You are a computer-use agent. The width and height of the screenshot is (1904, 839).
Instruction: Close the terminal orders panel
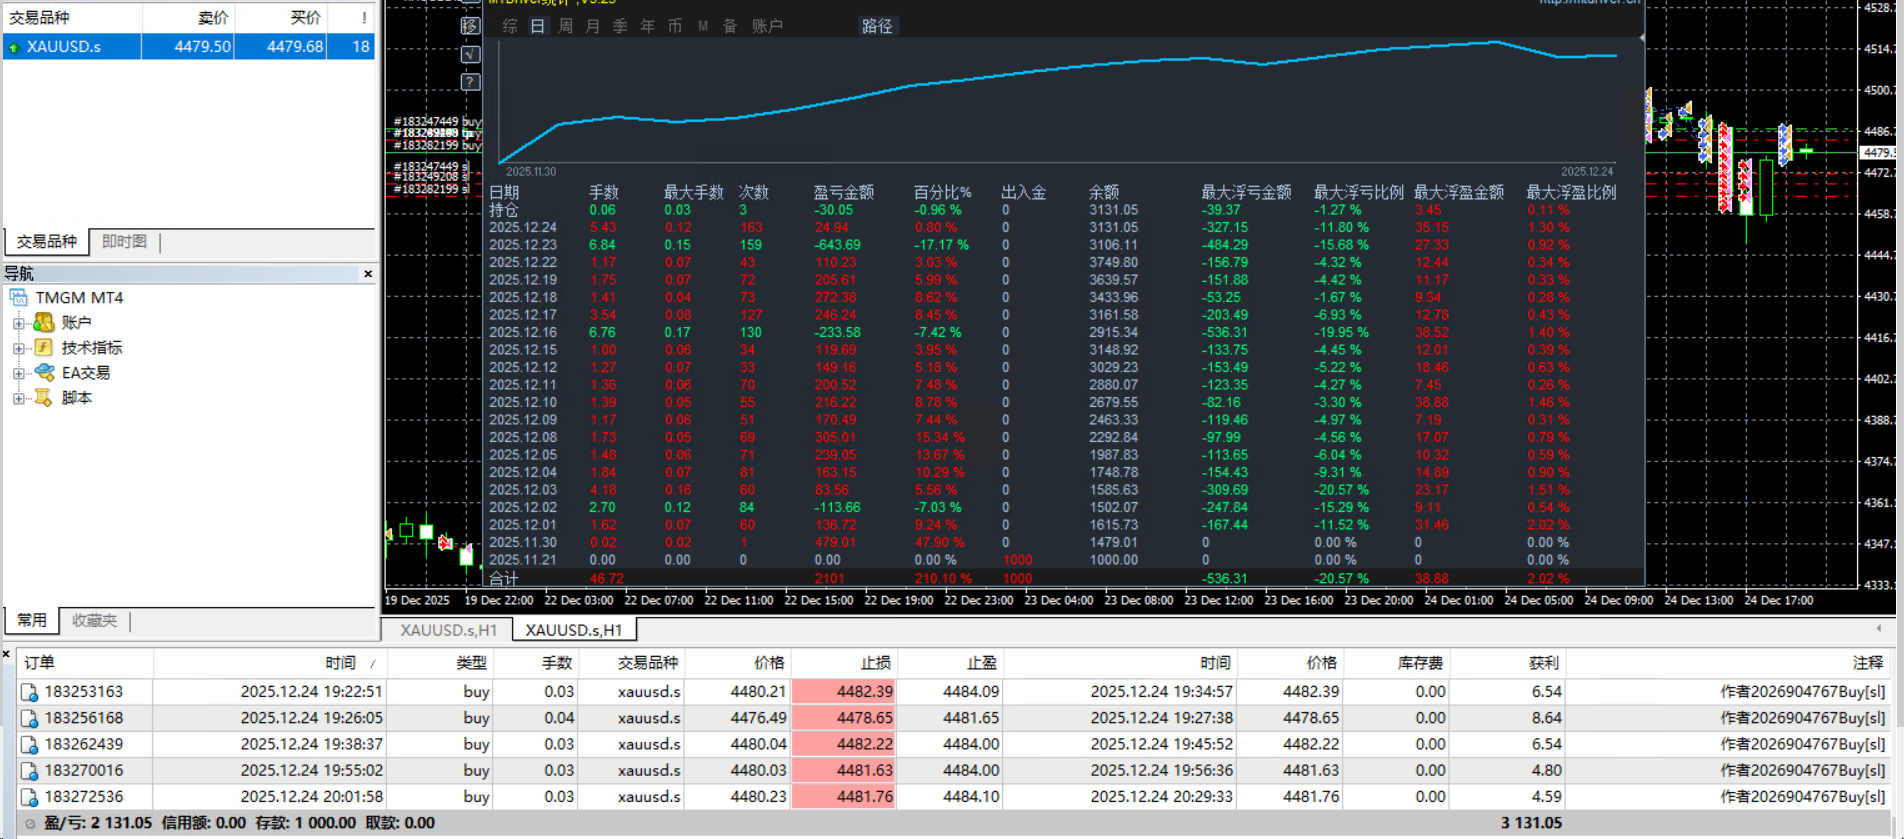point(6,654)
